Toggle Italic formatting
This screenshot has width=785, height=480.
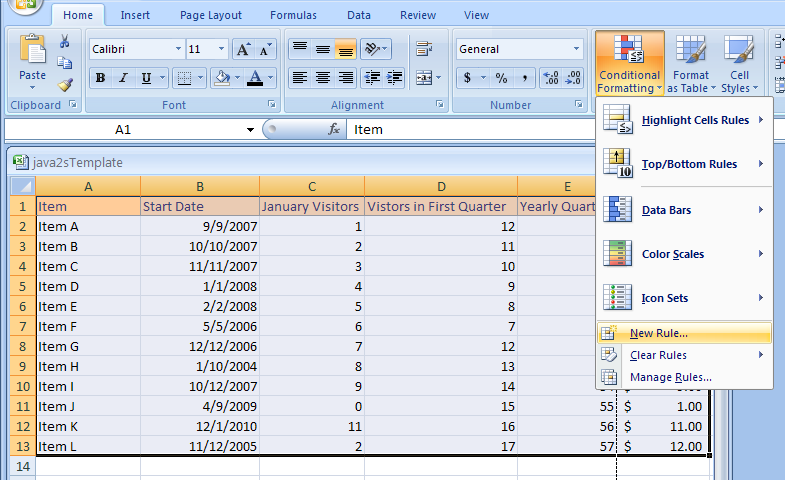[x=123, y=78]
